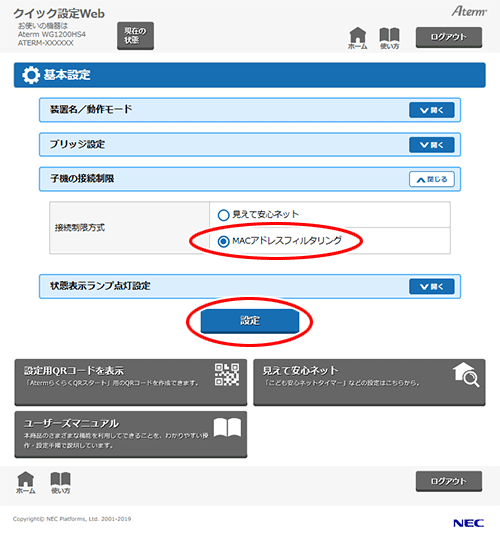Click the Aterm logo
This screenshot has width=500, height=536.
click(469, 11)
